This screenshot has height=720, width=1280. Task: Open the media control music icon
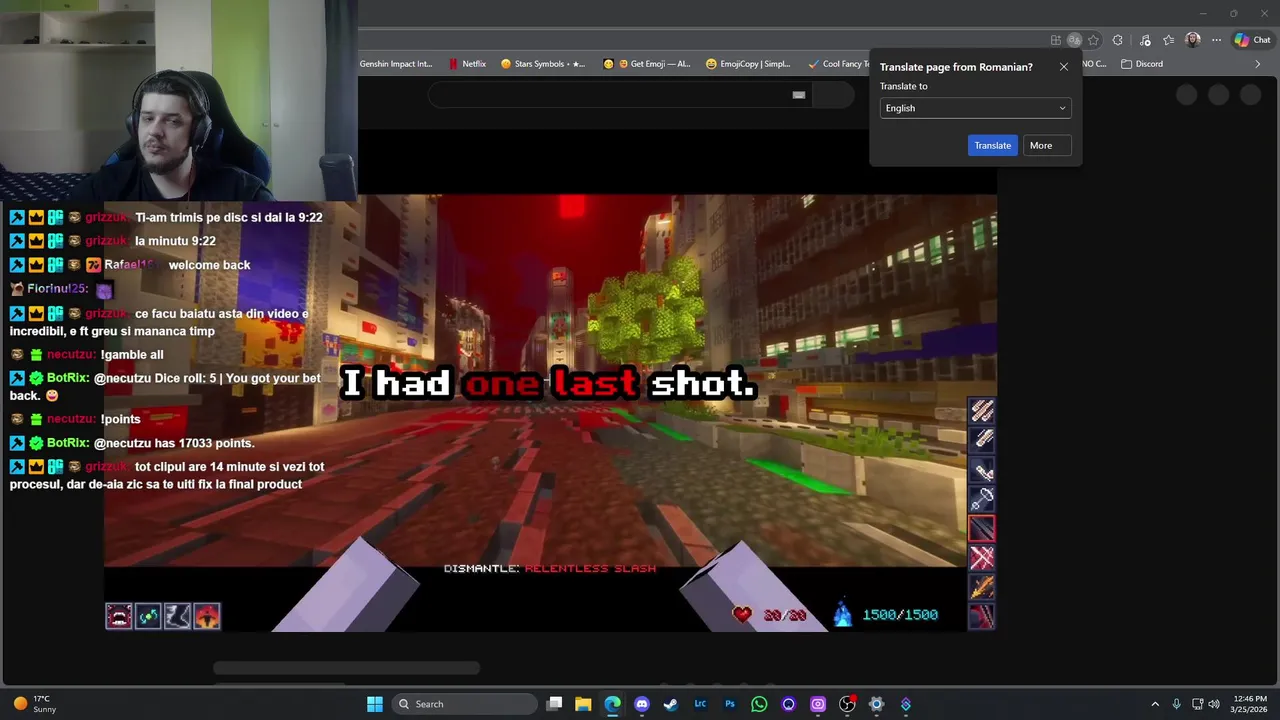click(x=1145, y=40)
